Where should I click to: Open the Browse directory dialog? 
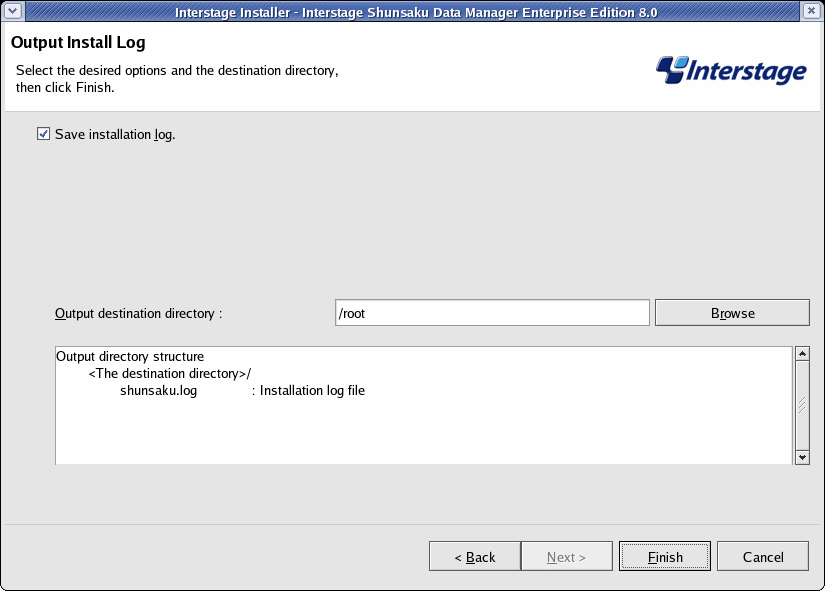732,313
